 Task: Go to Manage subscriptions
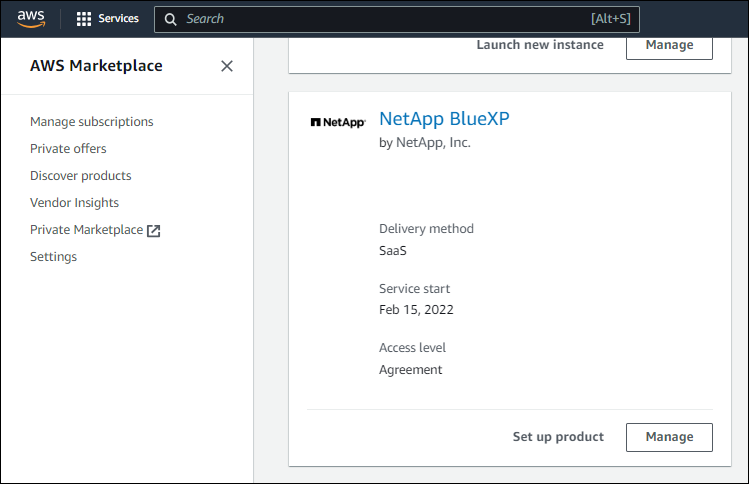(92, 122)
